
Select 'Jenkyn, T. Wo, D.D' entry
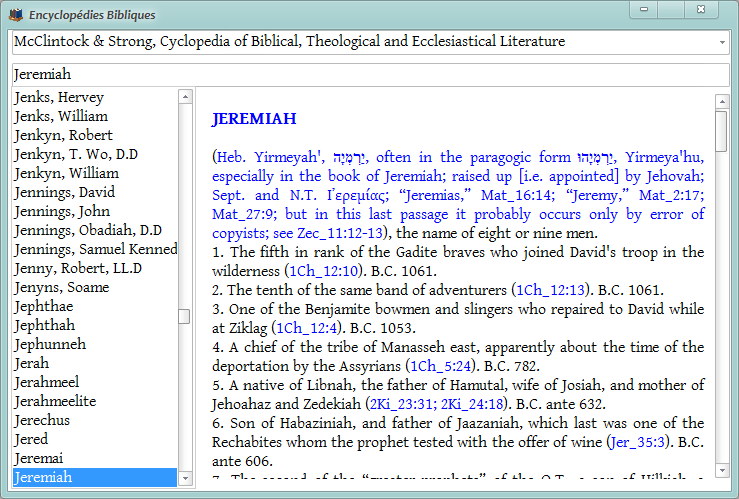95,154
